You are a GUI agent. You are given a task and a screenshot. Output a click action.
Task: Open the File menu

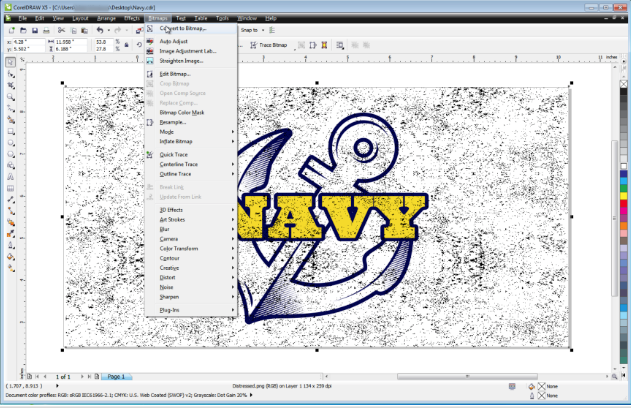pyautogui.click(x=23, y=18)
